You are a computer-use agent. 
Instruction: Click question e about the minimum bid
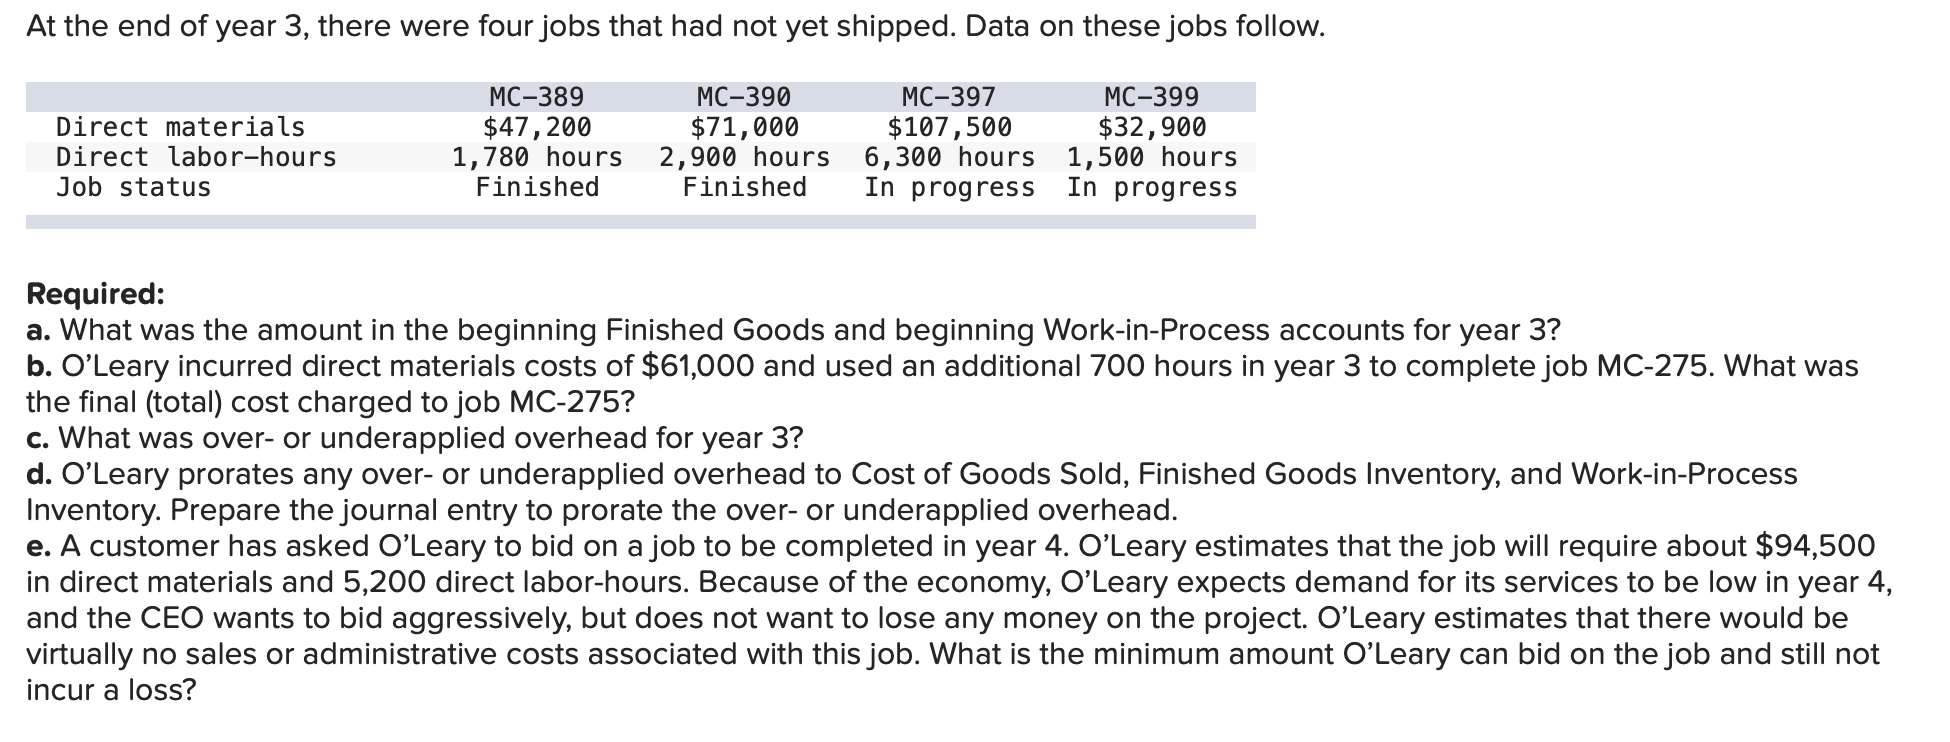point(960,617)
